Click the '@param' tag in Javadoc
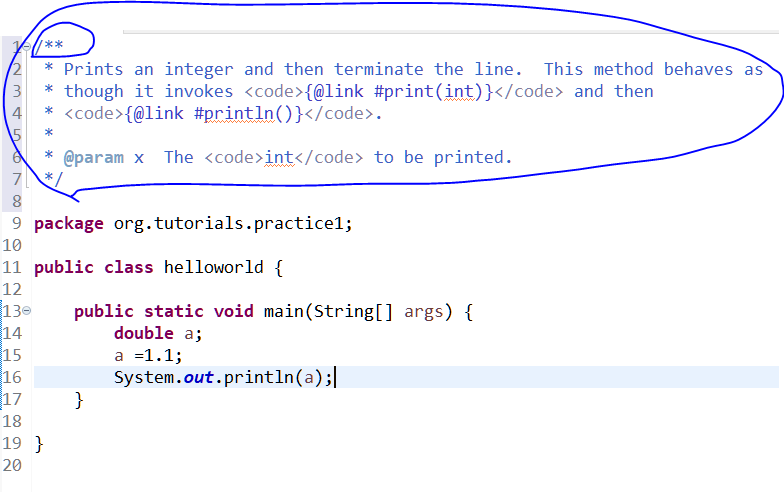The width and height of the screenshot is (784, 492). click(x=94, y=158)
